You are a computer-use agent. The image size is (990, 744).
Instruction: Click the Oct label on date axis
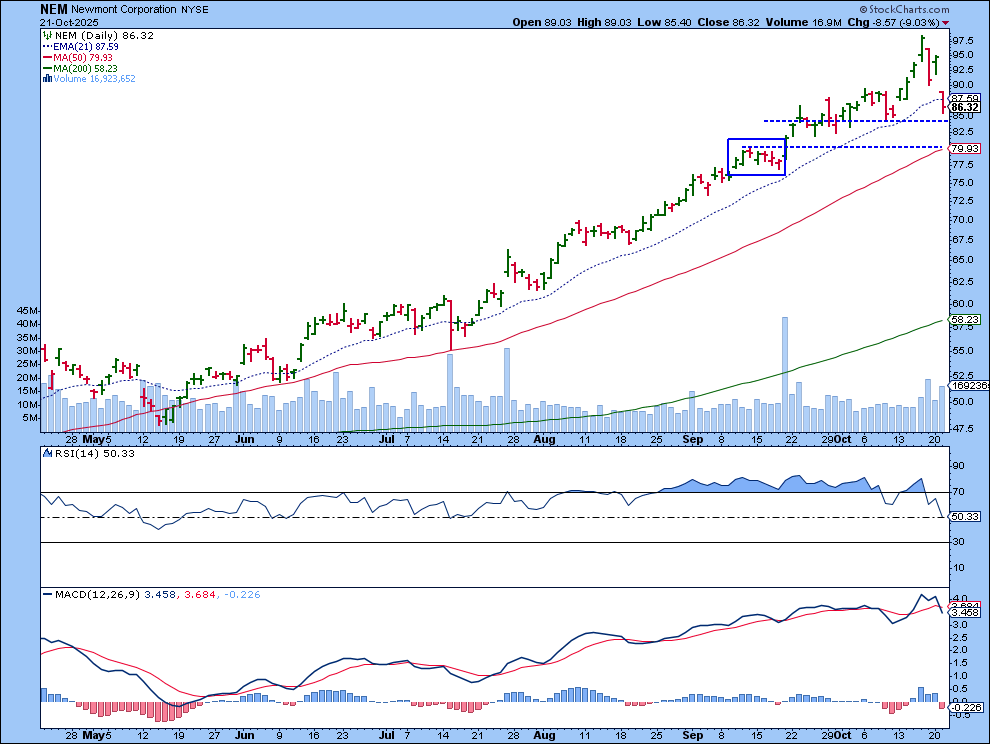842,439
